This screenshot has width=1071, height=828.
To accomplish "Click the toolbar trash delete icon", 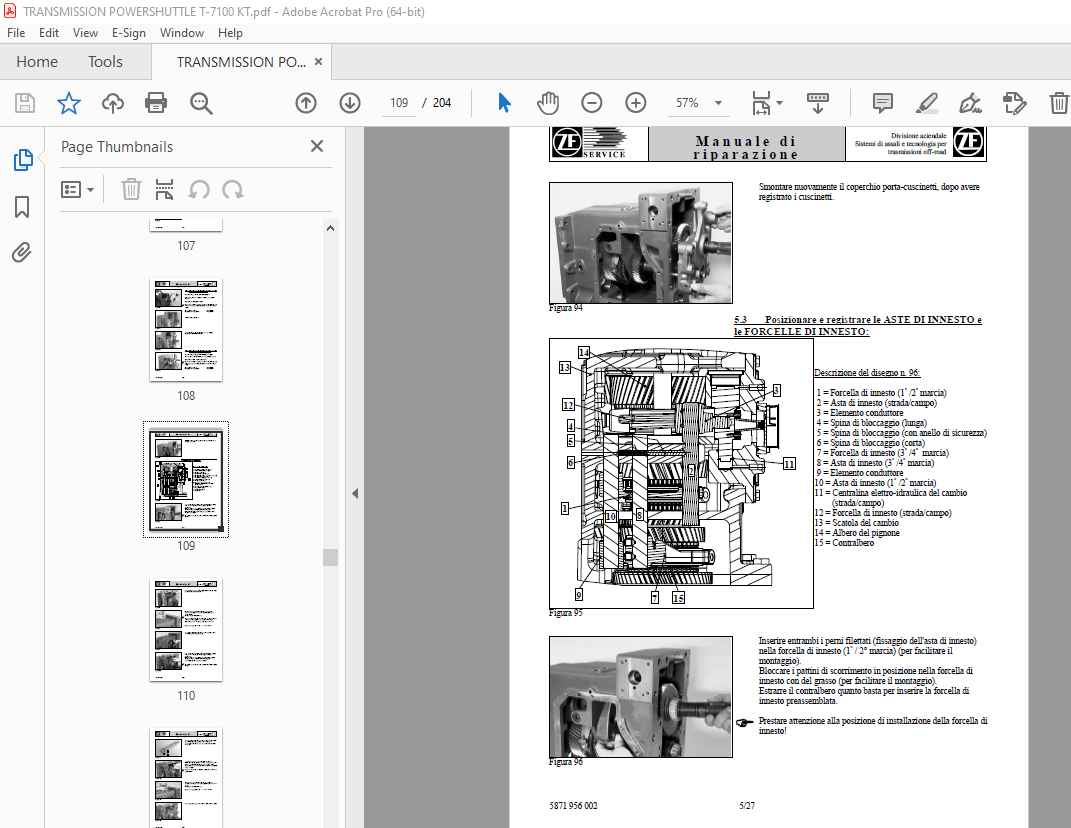I will tap(1058, 103).
